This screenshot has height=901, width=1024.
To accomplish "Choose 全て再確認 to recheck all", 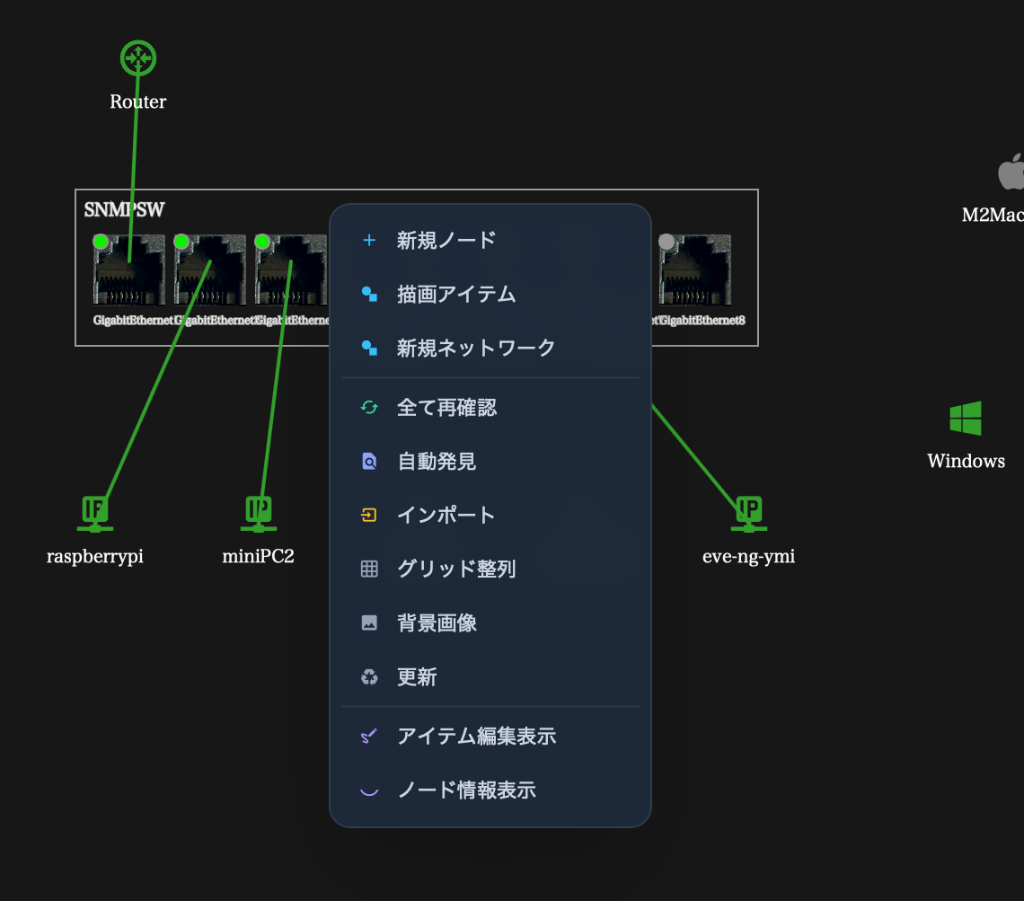I will [490, 408].
